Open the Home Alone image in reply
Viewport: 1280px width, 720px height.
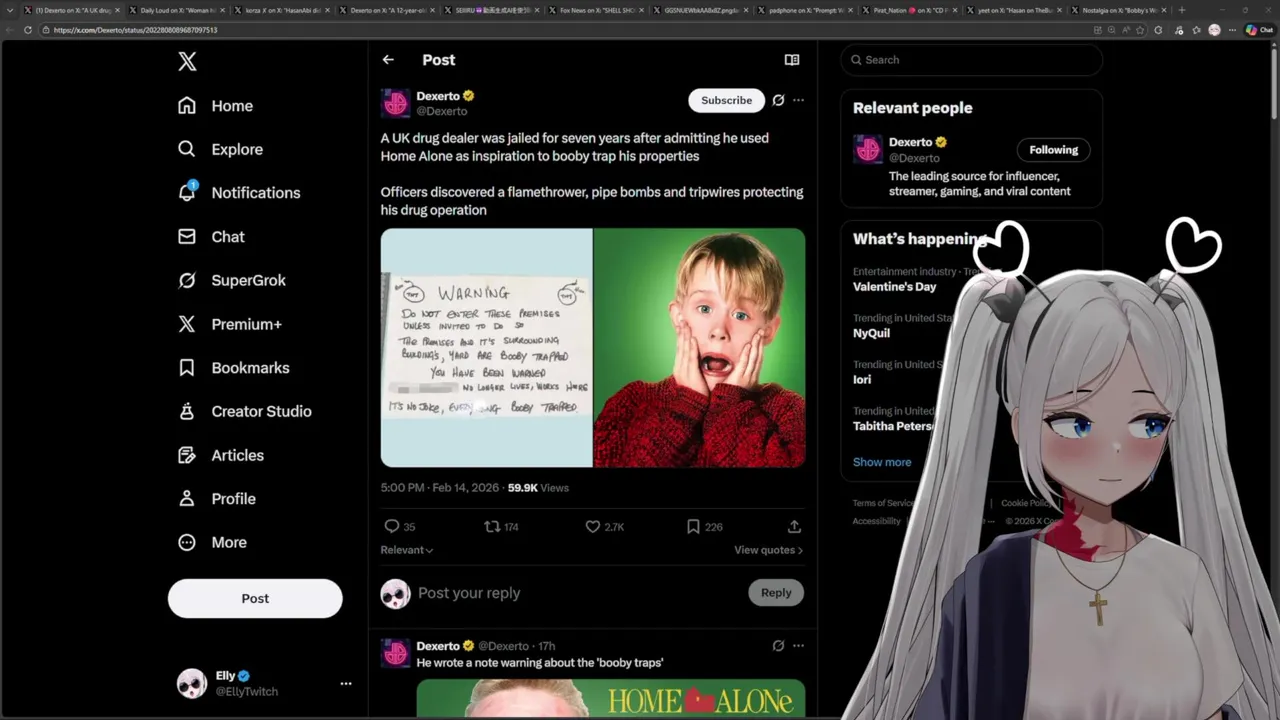610,699
